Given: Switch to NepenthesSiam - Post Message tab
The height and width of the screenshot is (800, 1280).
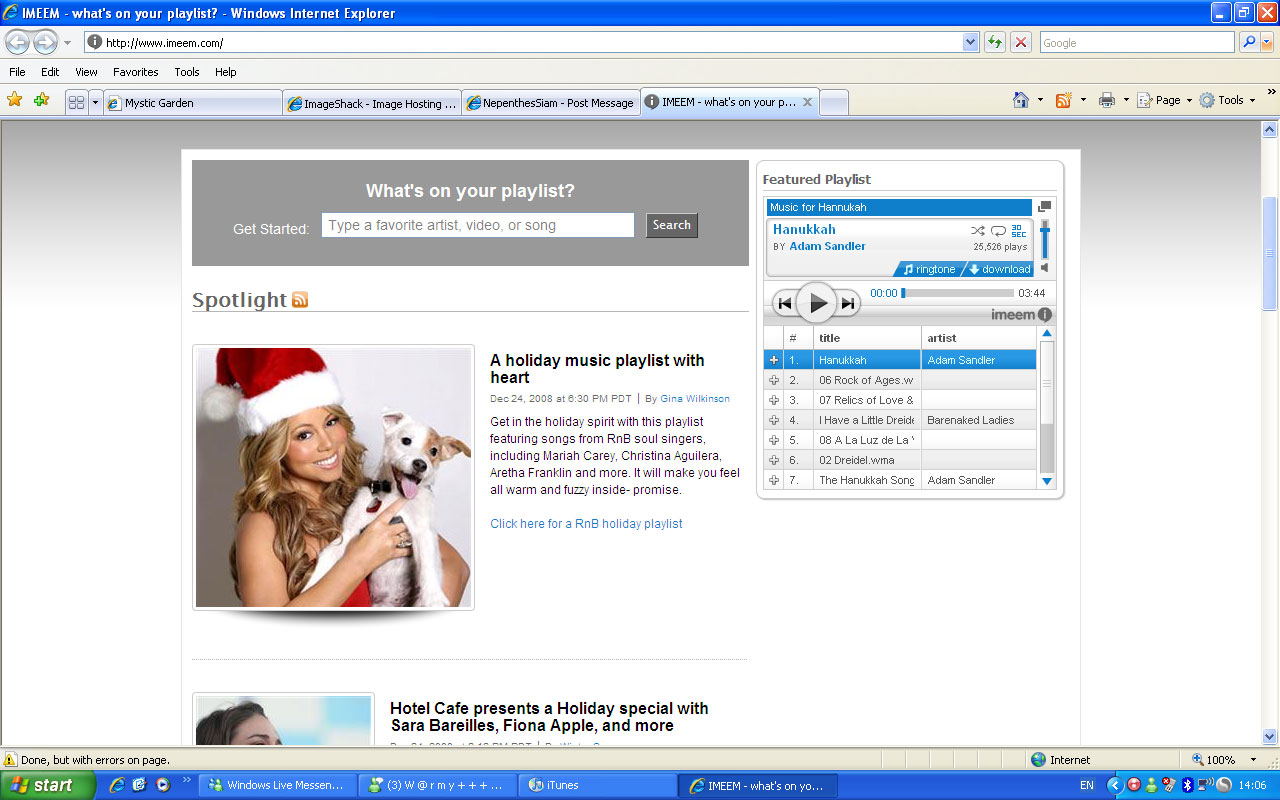Looking at the screenshot, I should [550, 103].
